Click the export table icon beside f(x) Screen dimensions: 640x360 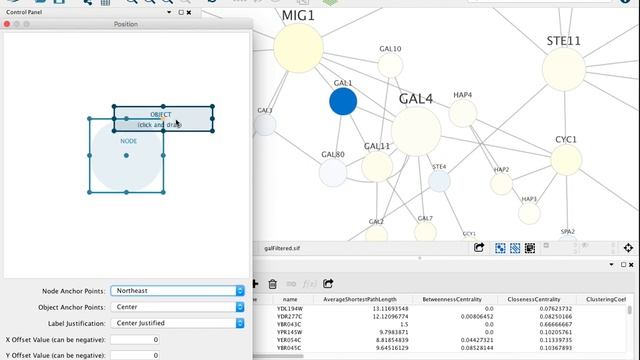coord(328,283)
